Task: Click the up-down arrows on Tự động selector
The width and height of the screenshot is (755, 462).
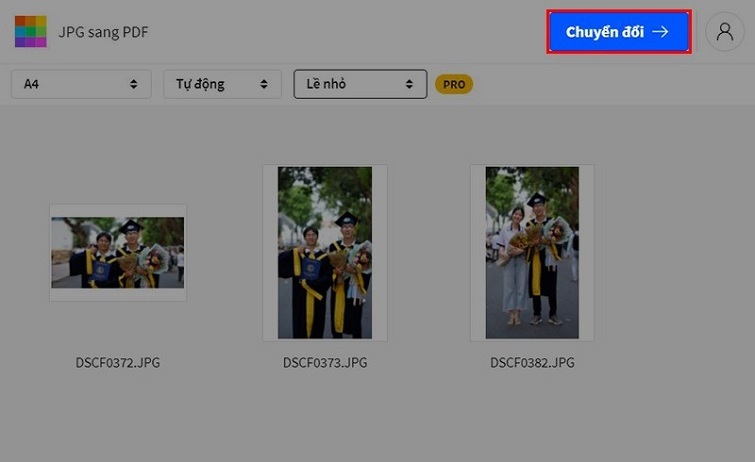Action: click(264, 85)
